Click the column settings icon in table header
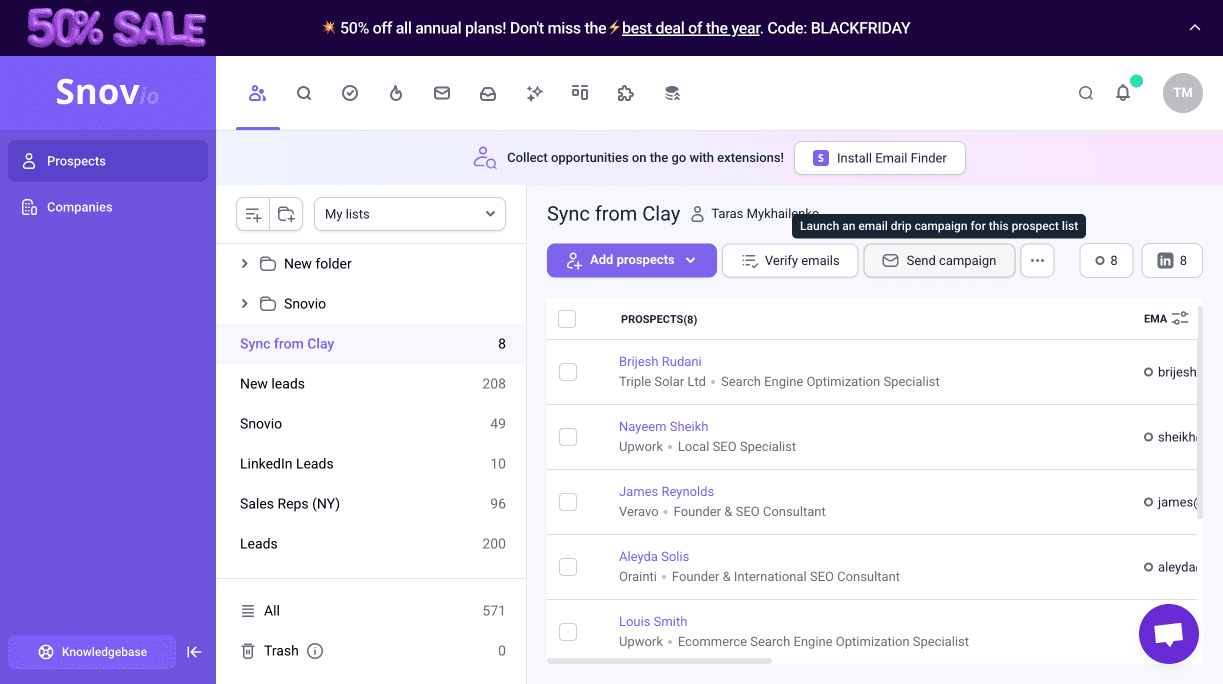The height and width of the screenshot is (684, 1223). click(1180, 318)
